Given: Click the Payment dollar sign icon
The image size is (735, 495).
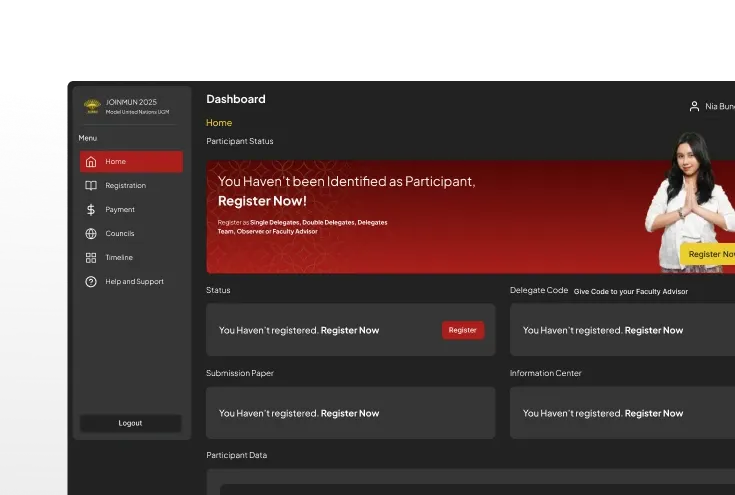Looking at the screenshot, I should 91,210.
